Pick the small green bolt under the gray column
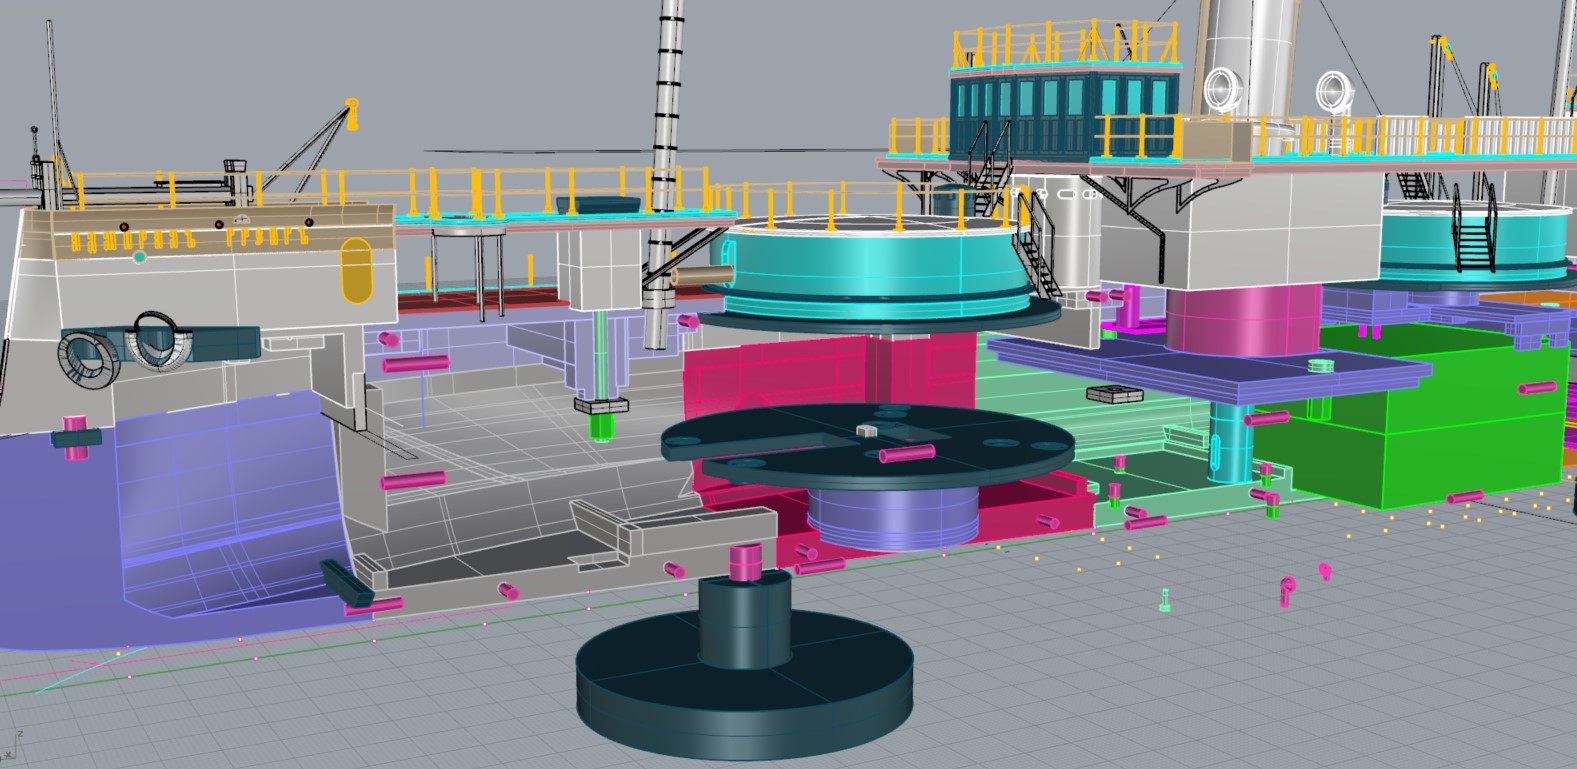The height and width of the screenshot is (769, 1577). [601, 426]
